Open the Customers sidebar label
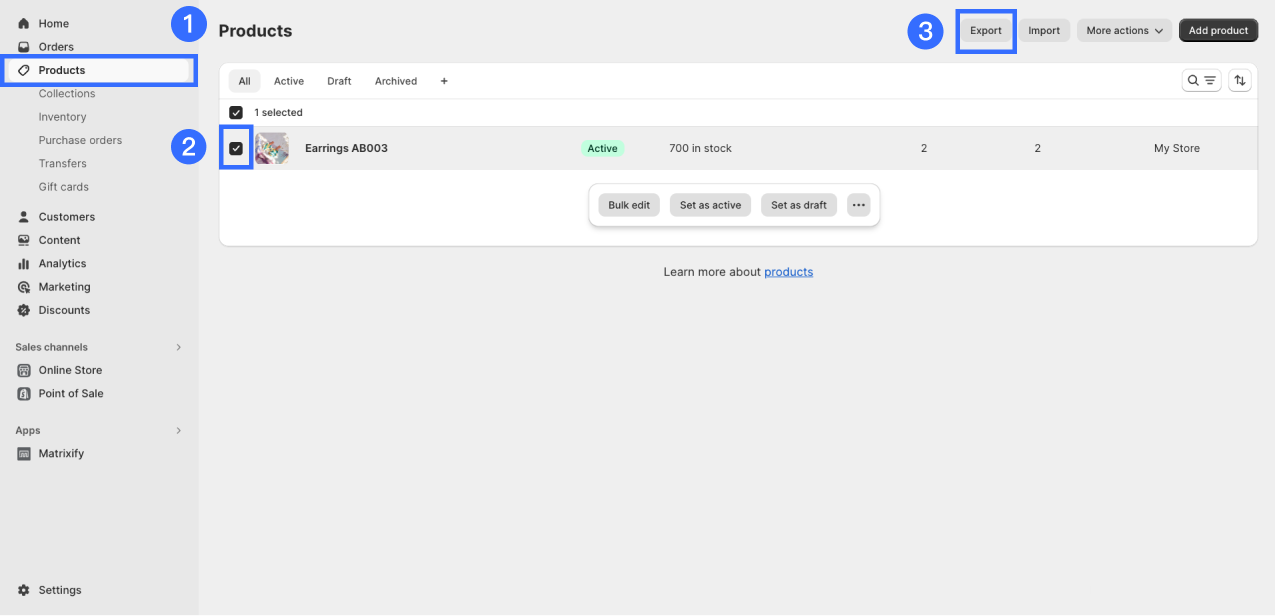 pos(67,217)
